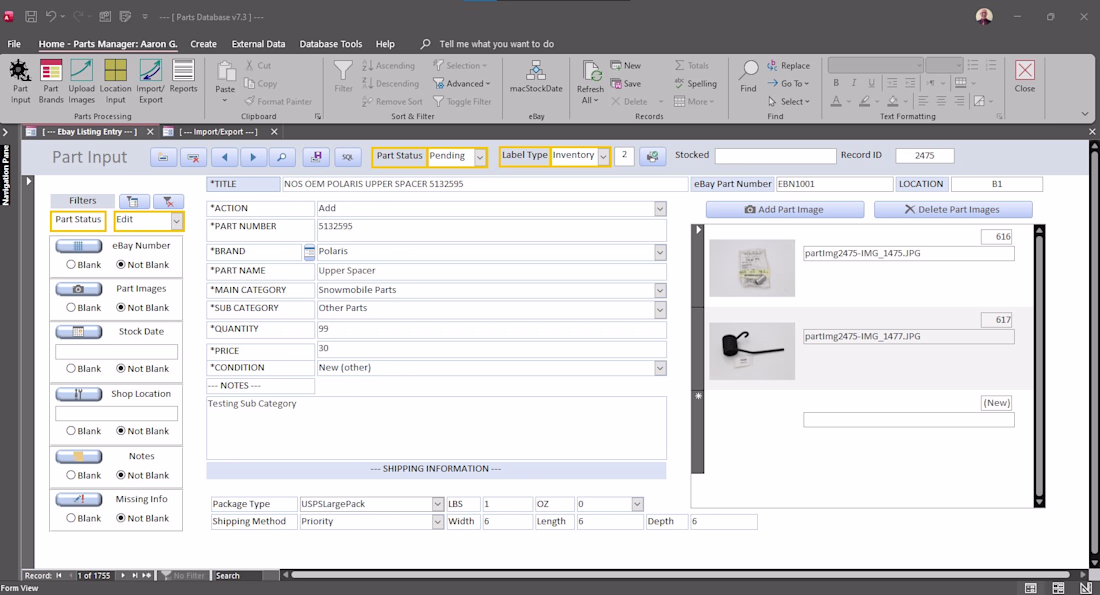This screenshot has height=595, width=1100.
Task: Expand the ACTION dropdown arrow
Action: (x=660, y=209)
